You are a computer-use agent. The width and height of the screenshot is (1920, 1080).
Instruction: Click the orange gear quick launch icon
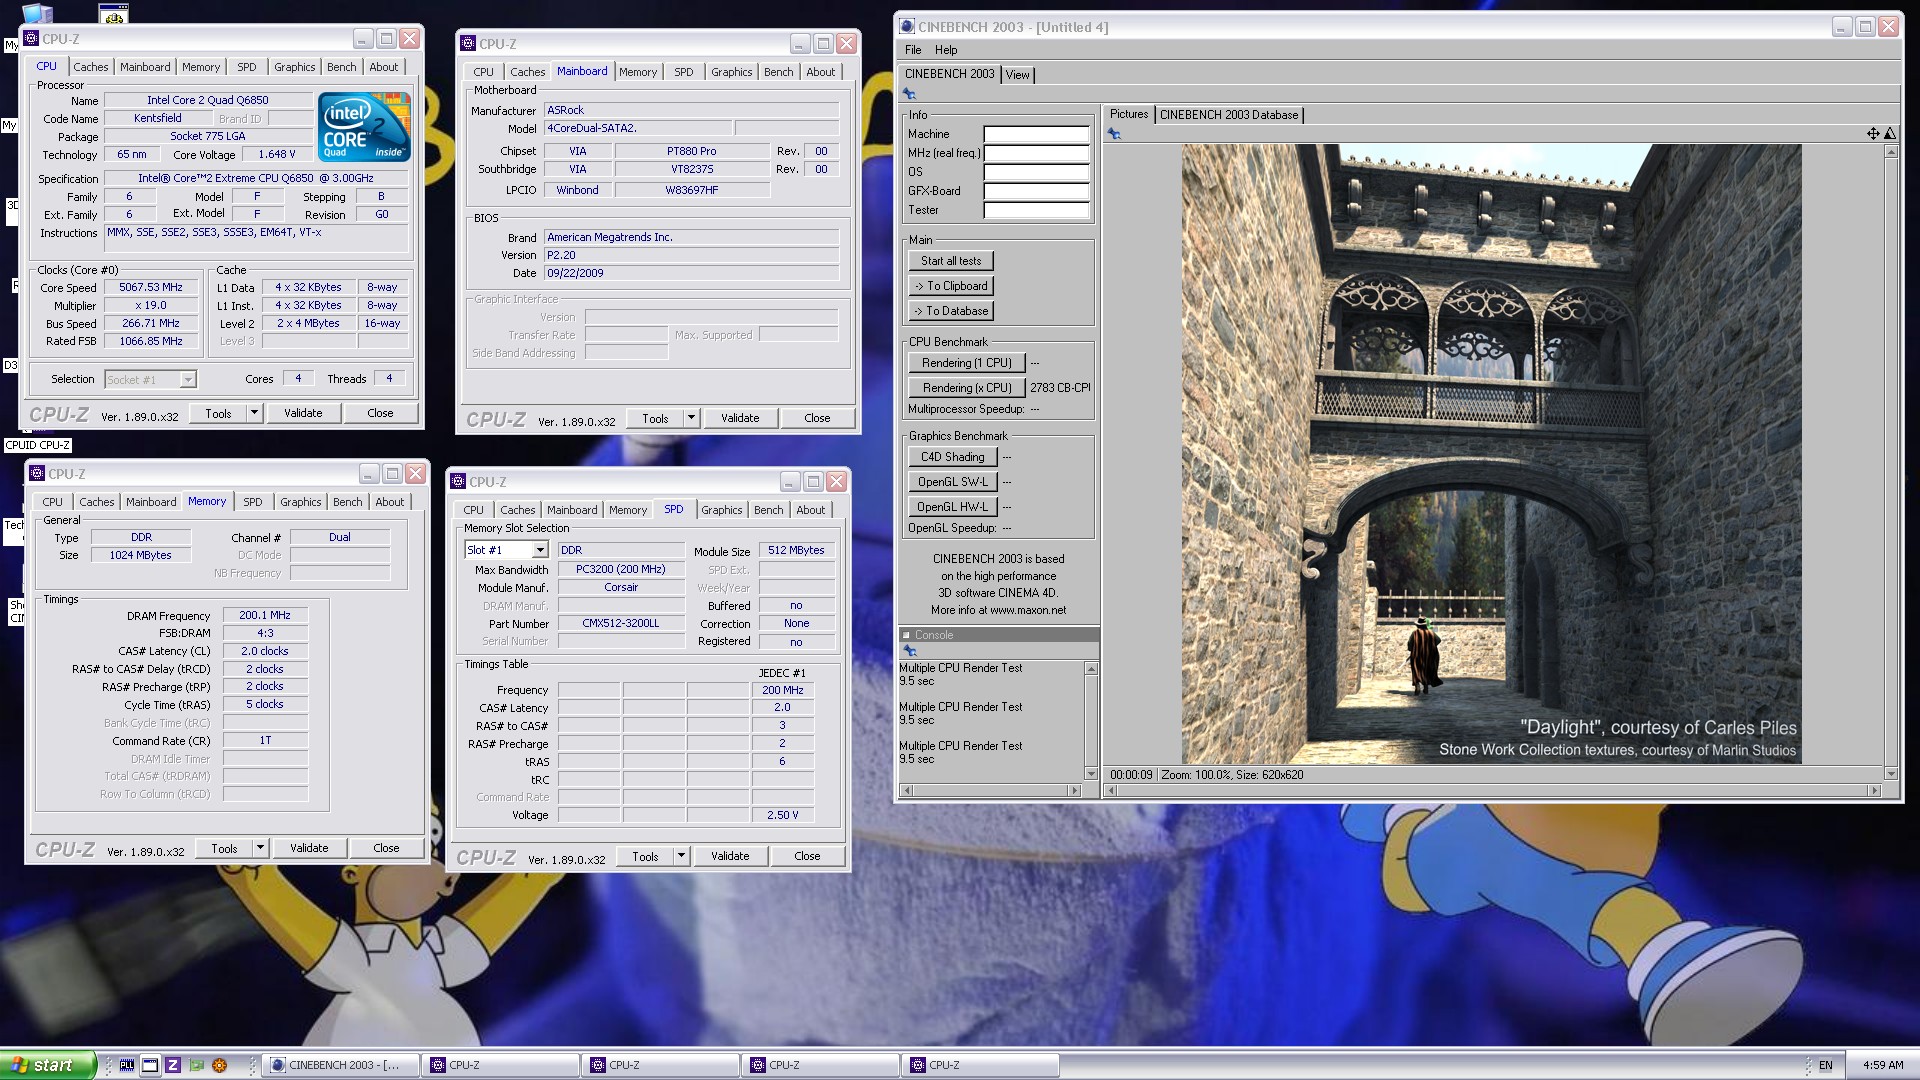219,1065
